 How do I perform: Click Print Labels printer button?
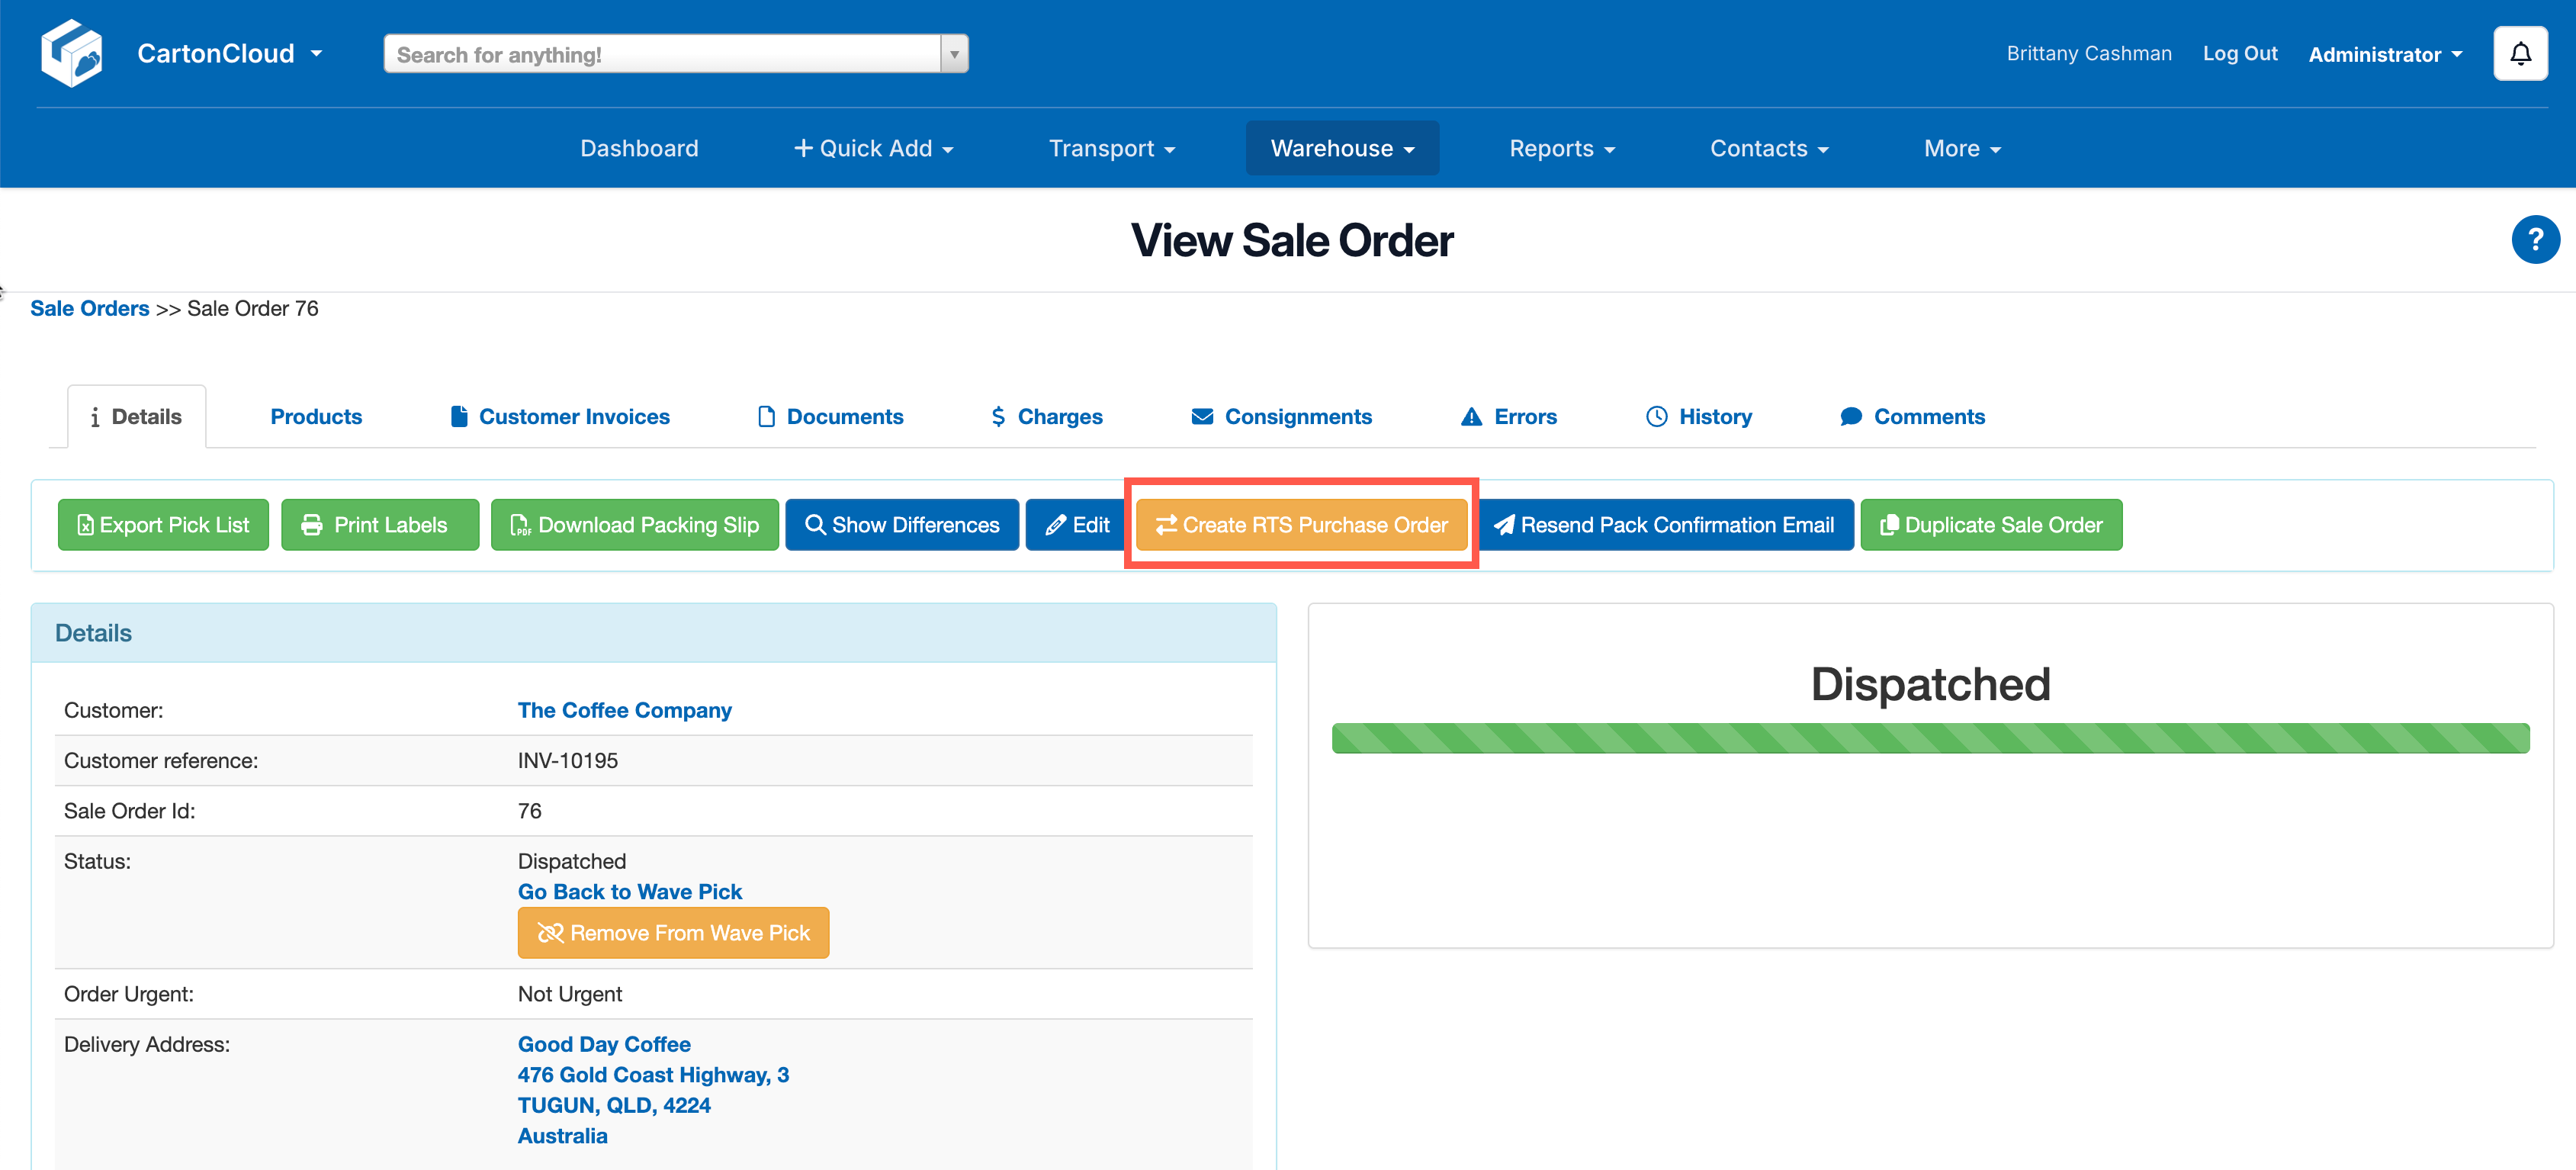[x=379, y=525]
